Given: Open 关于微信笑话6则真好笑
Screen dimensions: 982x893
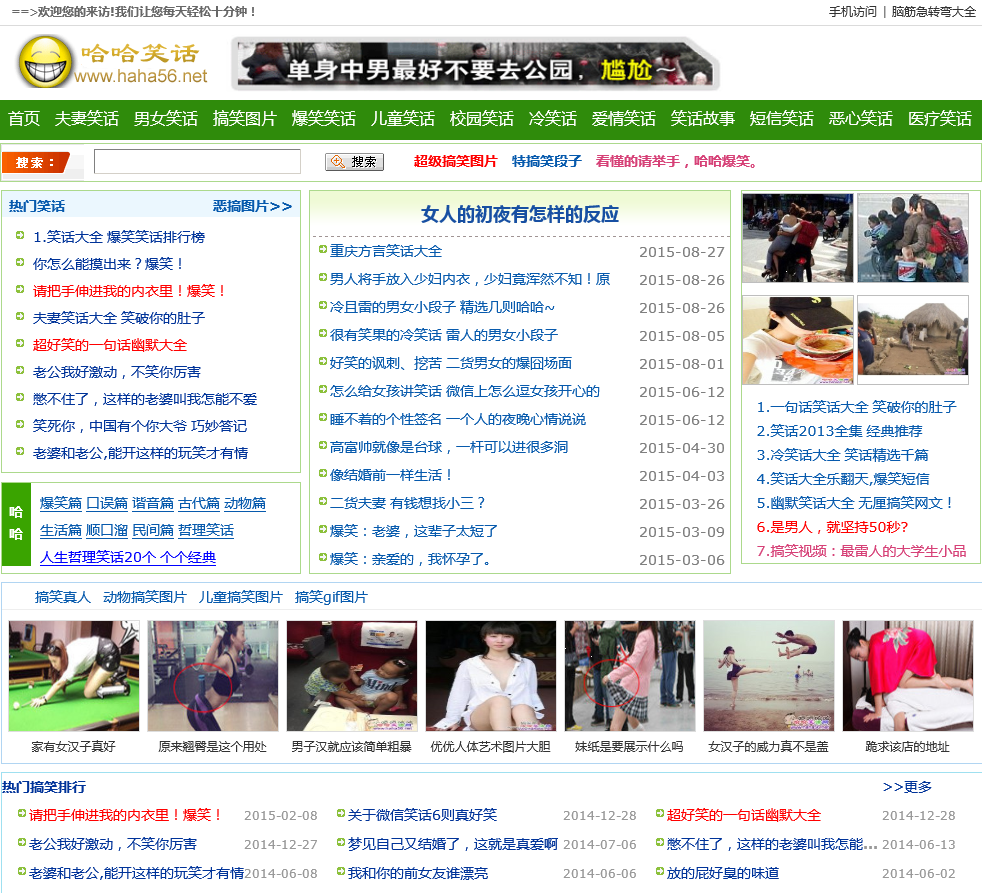Looking at the screenshot, I should point(422,815).
